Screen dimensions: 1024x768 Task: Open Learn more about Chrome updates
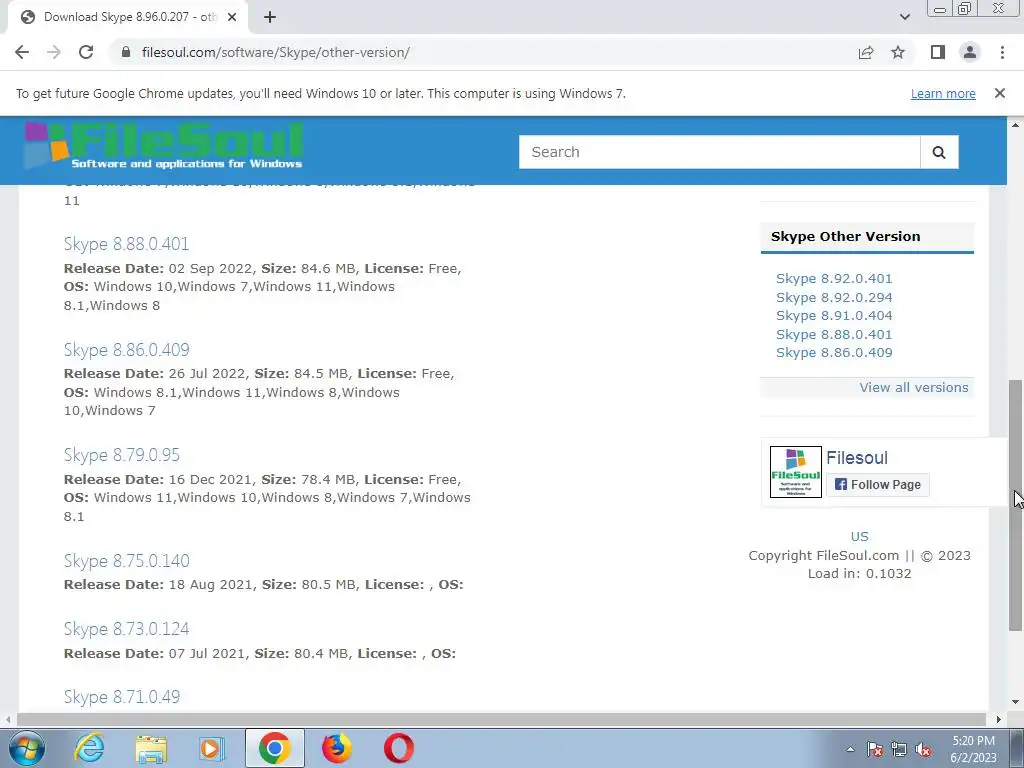coord(943,93)
